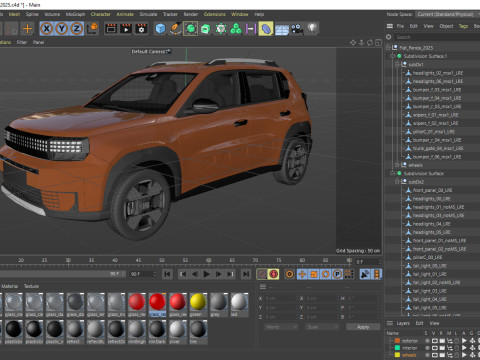Click the green cloner spheres icon
The height and width of the screenshot is (360, 480).
(236, 29)
